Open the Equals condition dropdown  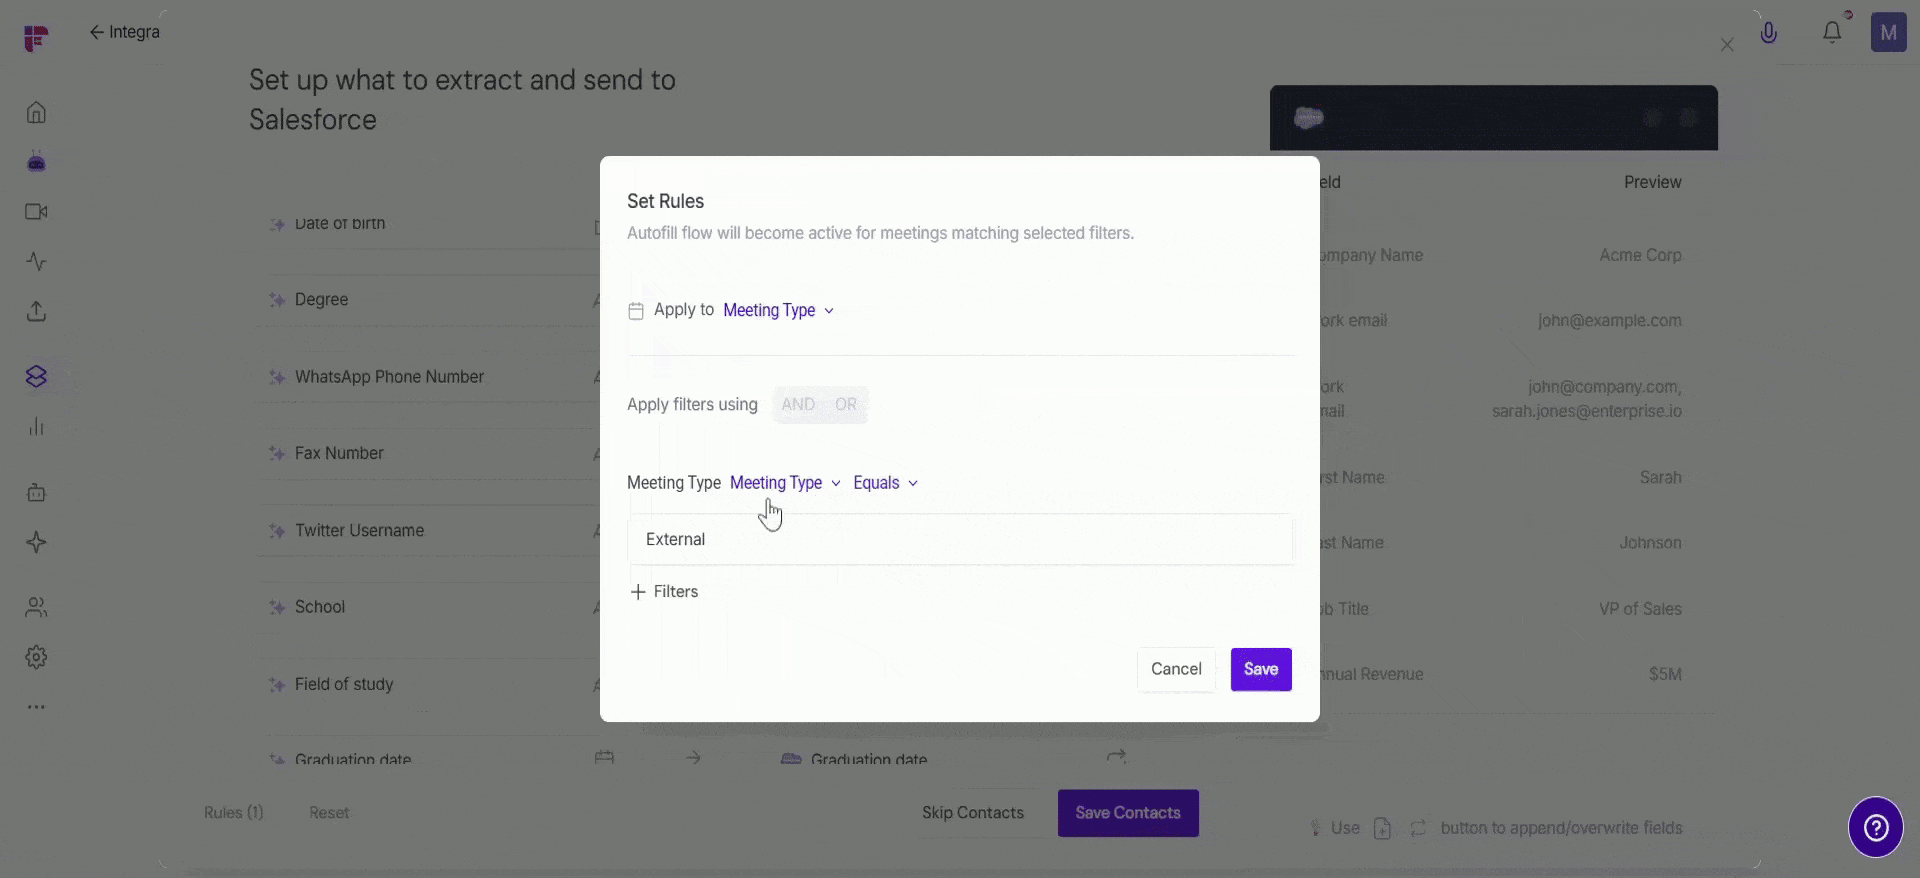pos(885,483)
